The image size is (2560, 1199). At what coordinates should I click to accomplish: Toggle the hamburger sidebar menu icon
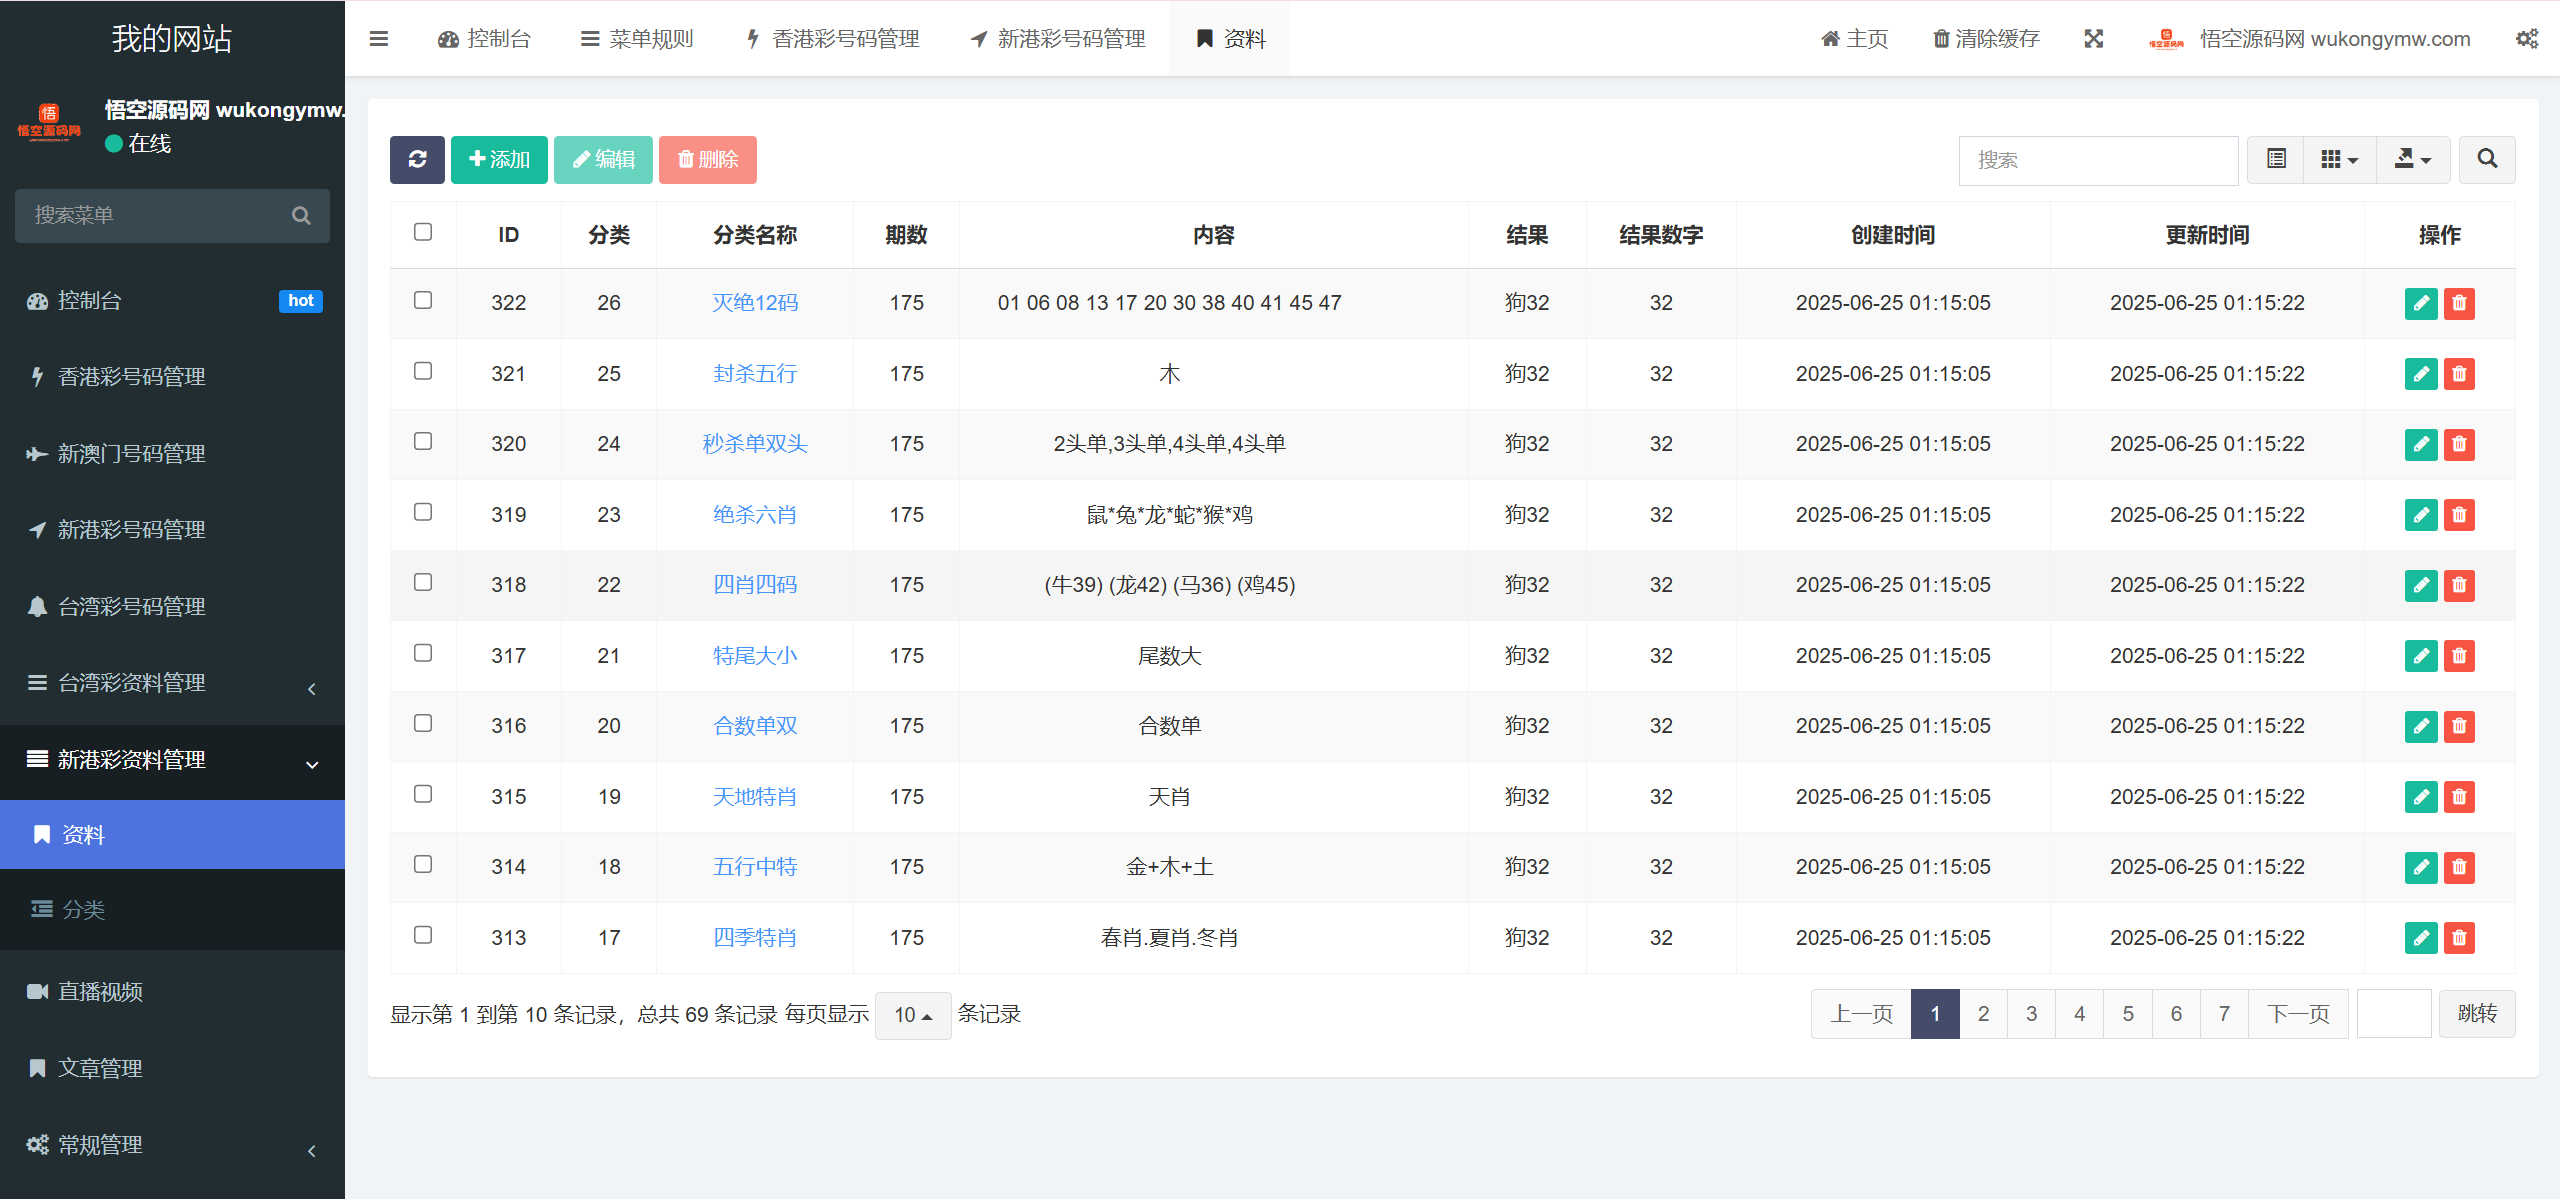(x=378, y=39)
